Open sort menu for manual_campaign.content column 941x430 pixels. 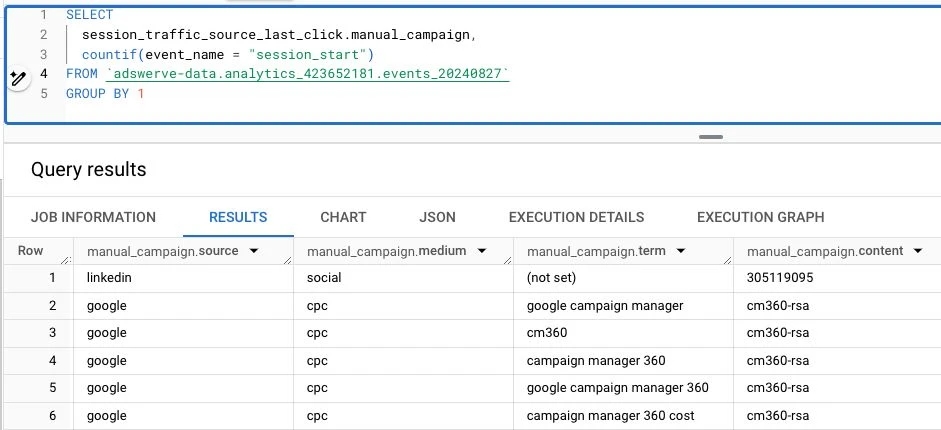coord(917,251)
